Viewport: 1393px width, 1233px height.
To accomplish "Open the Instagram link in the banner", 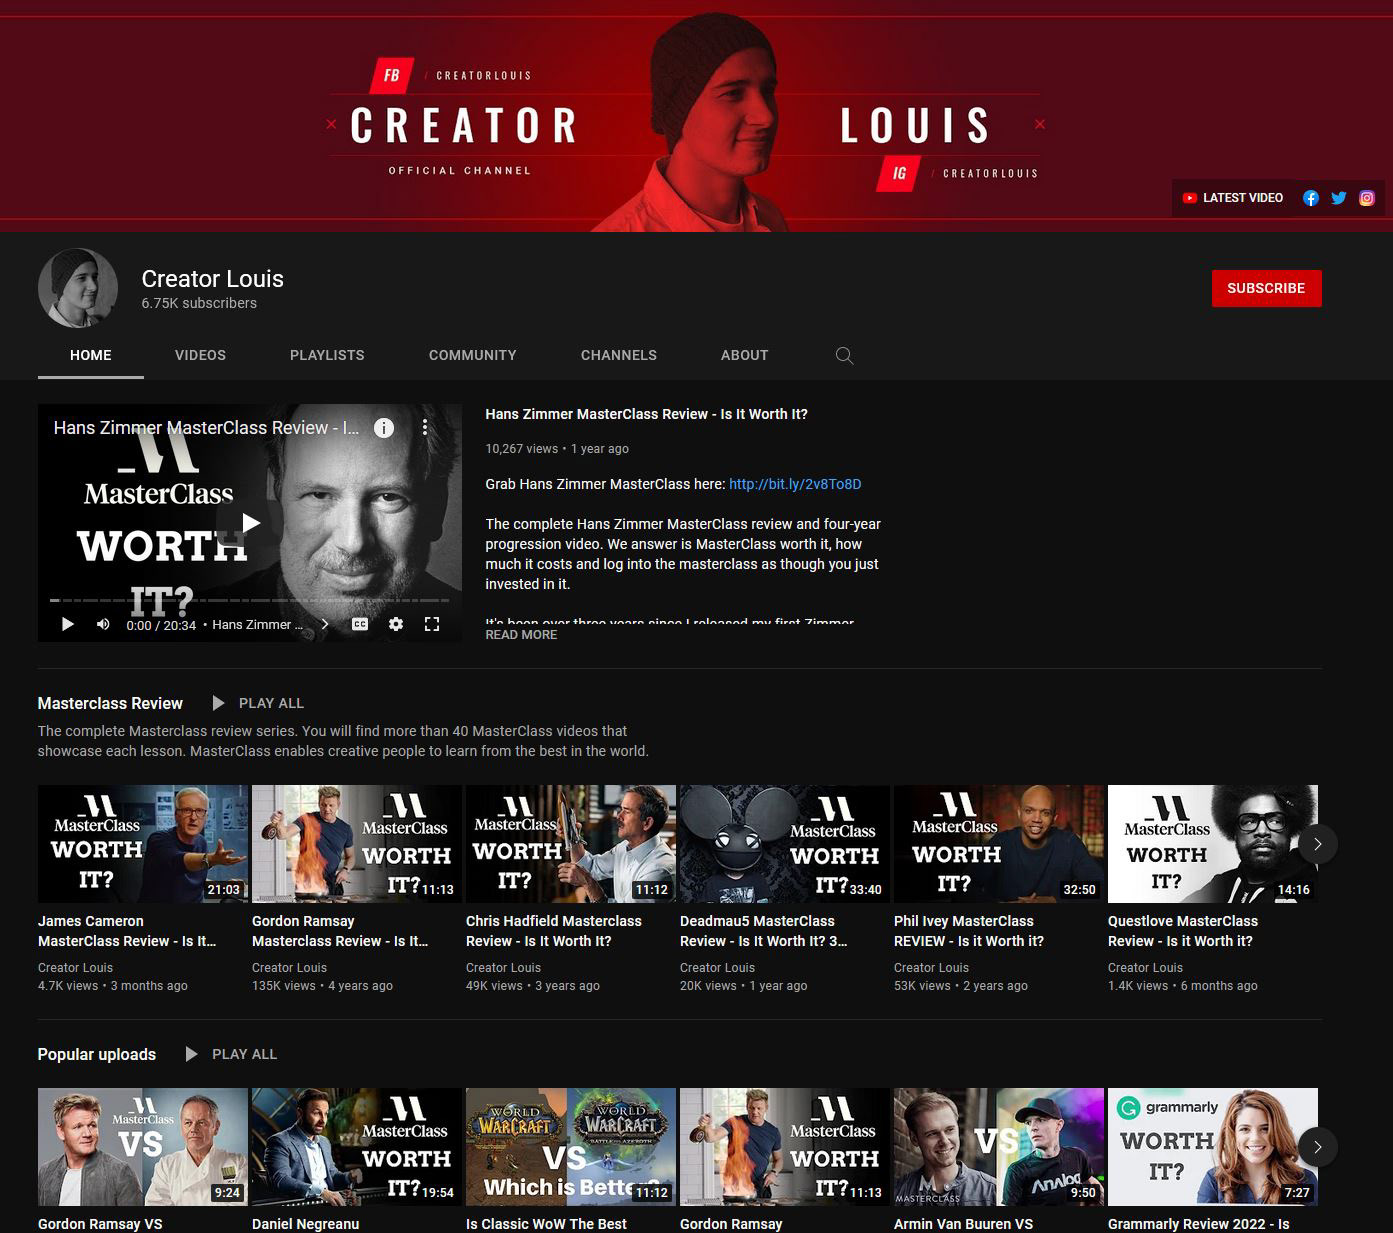I will [1367, 198].
